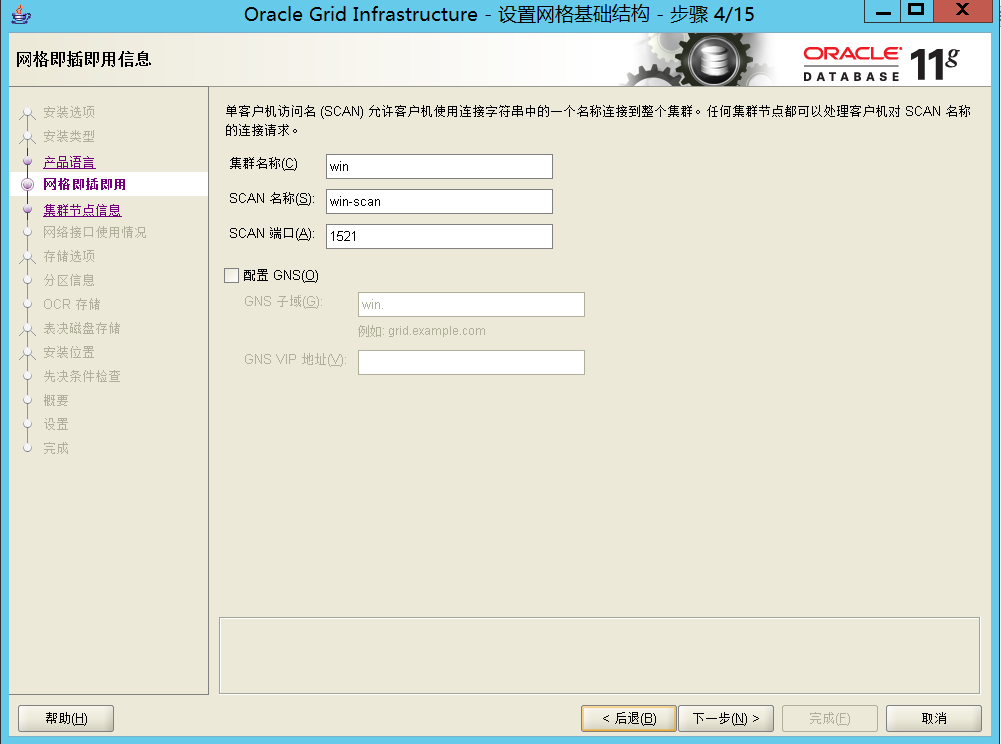This screenshot has height=744, width=1001.
Task: Close the Oracle Grid Infrastructure window
Action: pyautogui.click(x=963, y=10)
